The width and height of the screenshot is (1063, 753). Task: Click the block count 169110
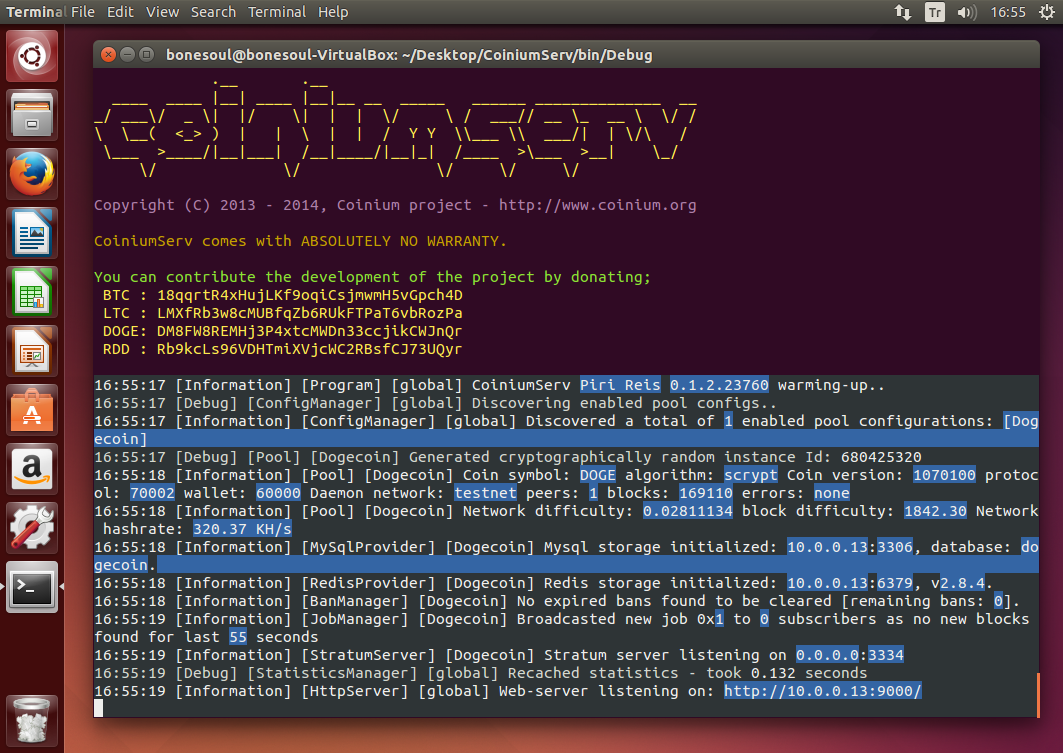(x=706, y=493)
